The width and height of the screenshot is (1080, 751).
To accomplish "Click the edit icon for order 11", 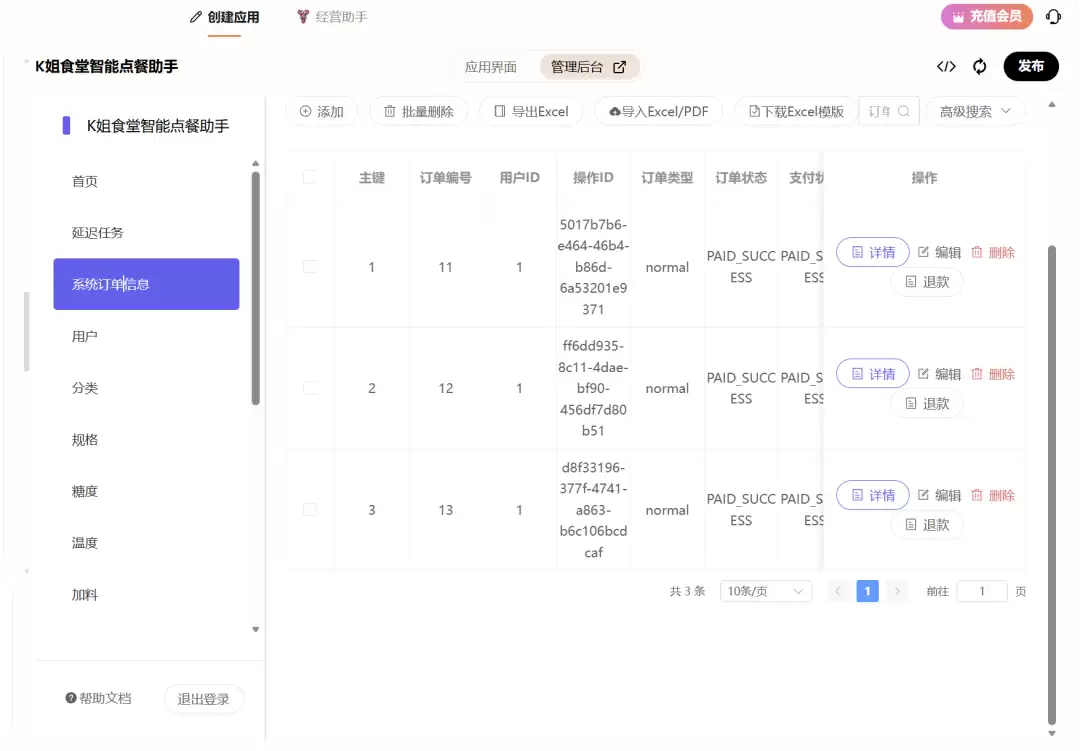I will (x=923, y=252).
